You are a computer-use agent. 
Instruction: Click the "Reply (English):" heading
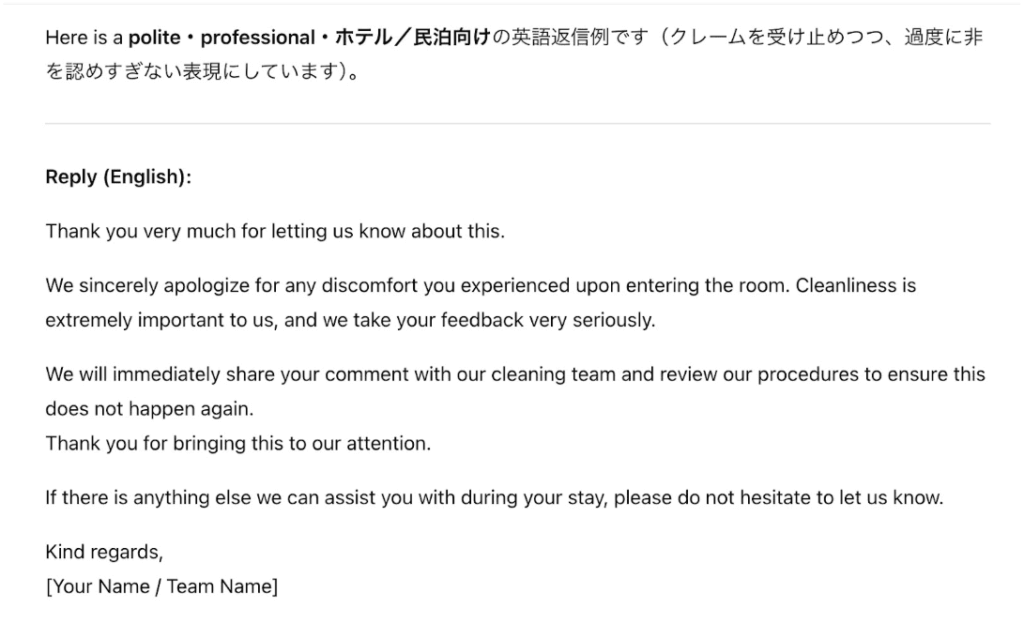pos(118,176)
